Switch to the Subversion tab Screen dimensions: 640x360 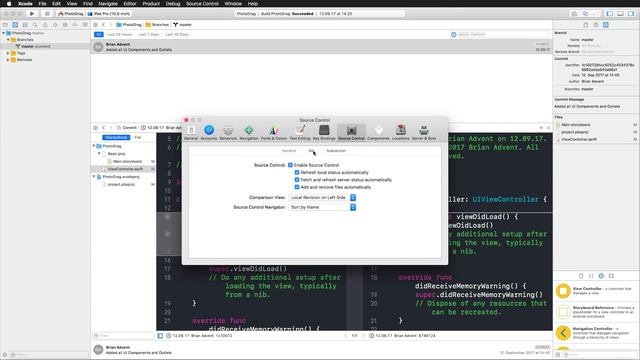click(336, 151)
